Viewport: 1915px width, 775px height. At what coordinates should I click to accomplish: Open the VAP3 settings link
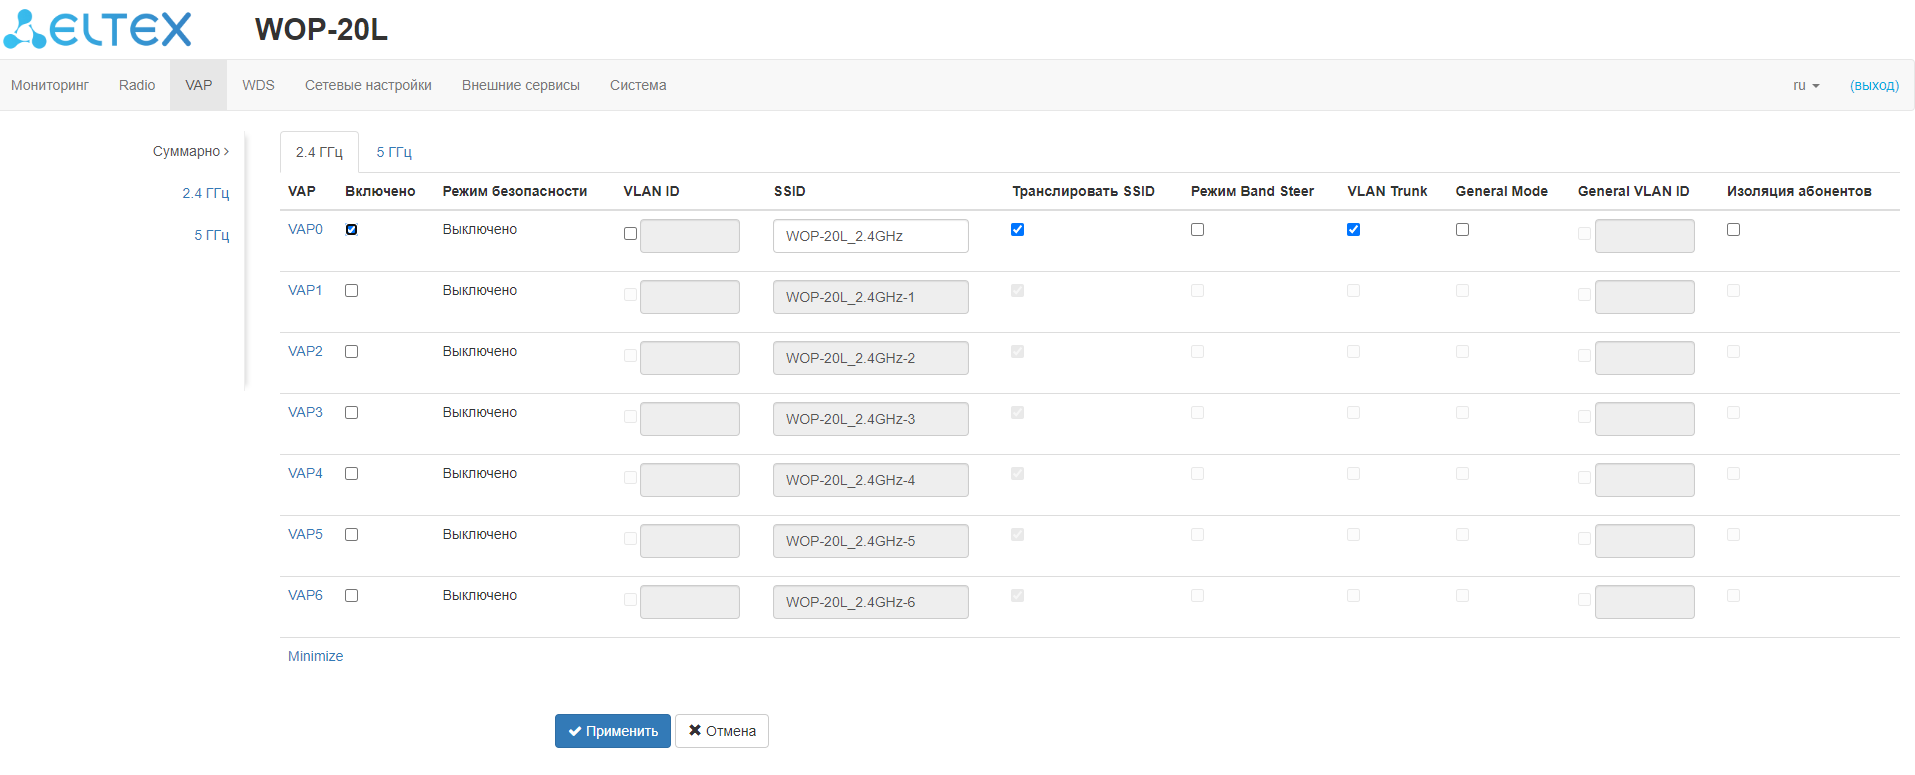pyautogui.click(x=305, y=413)
